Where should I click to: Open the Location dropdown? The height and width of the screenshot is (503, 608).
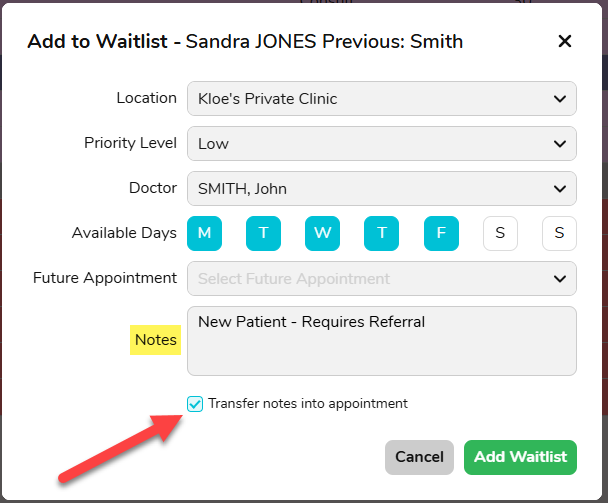tap(381, 99)
